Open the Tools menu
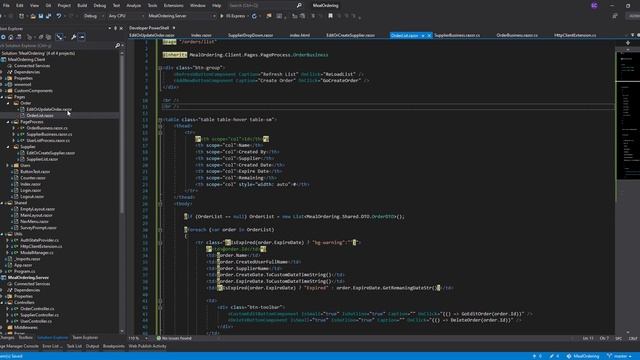Viewport: 640px width, 360px height. 152,6
